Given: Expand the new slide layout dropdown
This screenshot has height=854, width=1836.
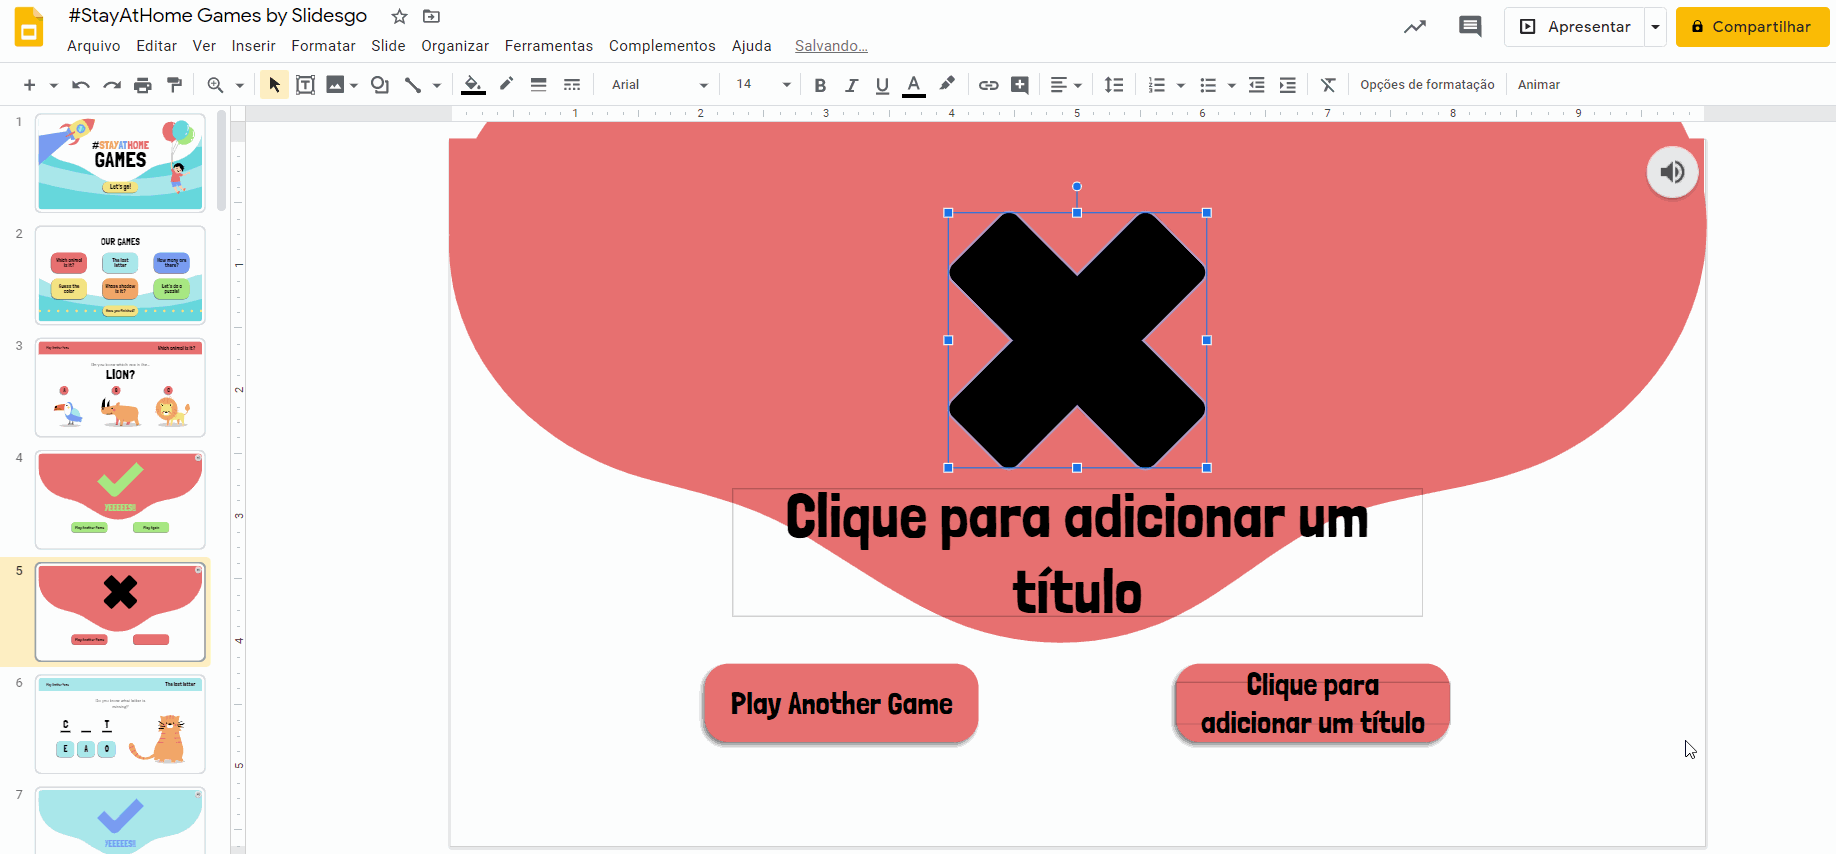Looking at the screenshot, I should click(54, 85).
